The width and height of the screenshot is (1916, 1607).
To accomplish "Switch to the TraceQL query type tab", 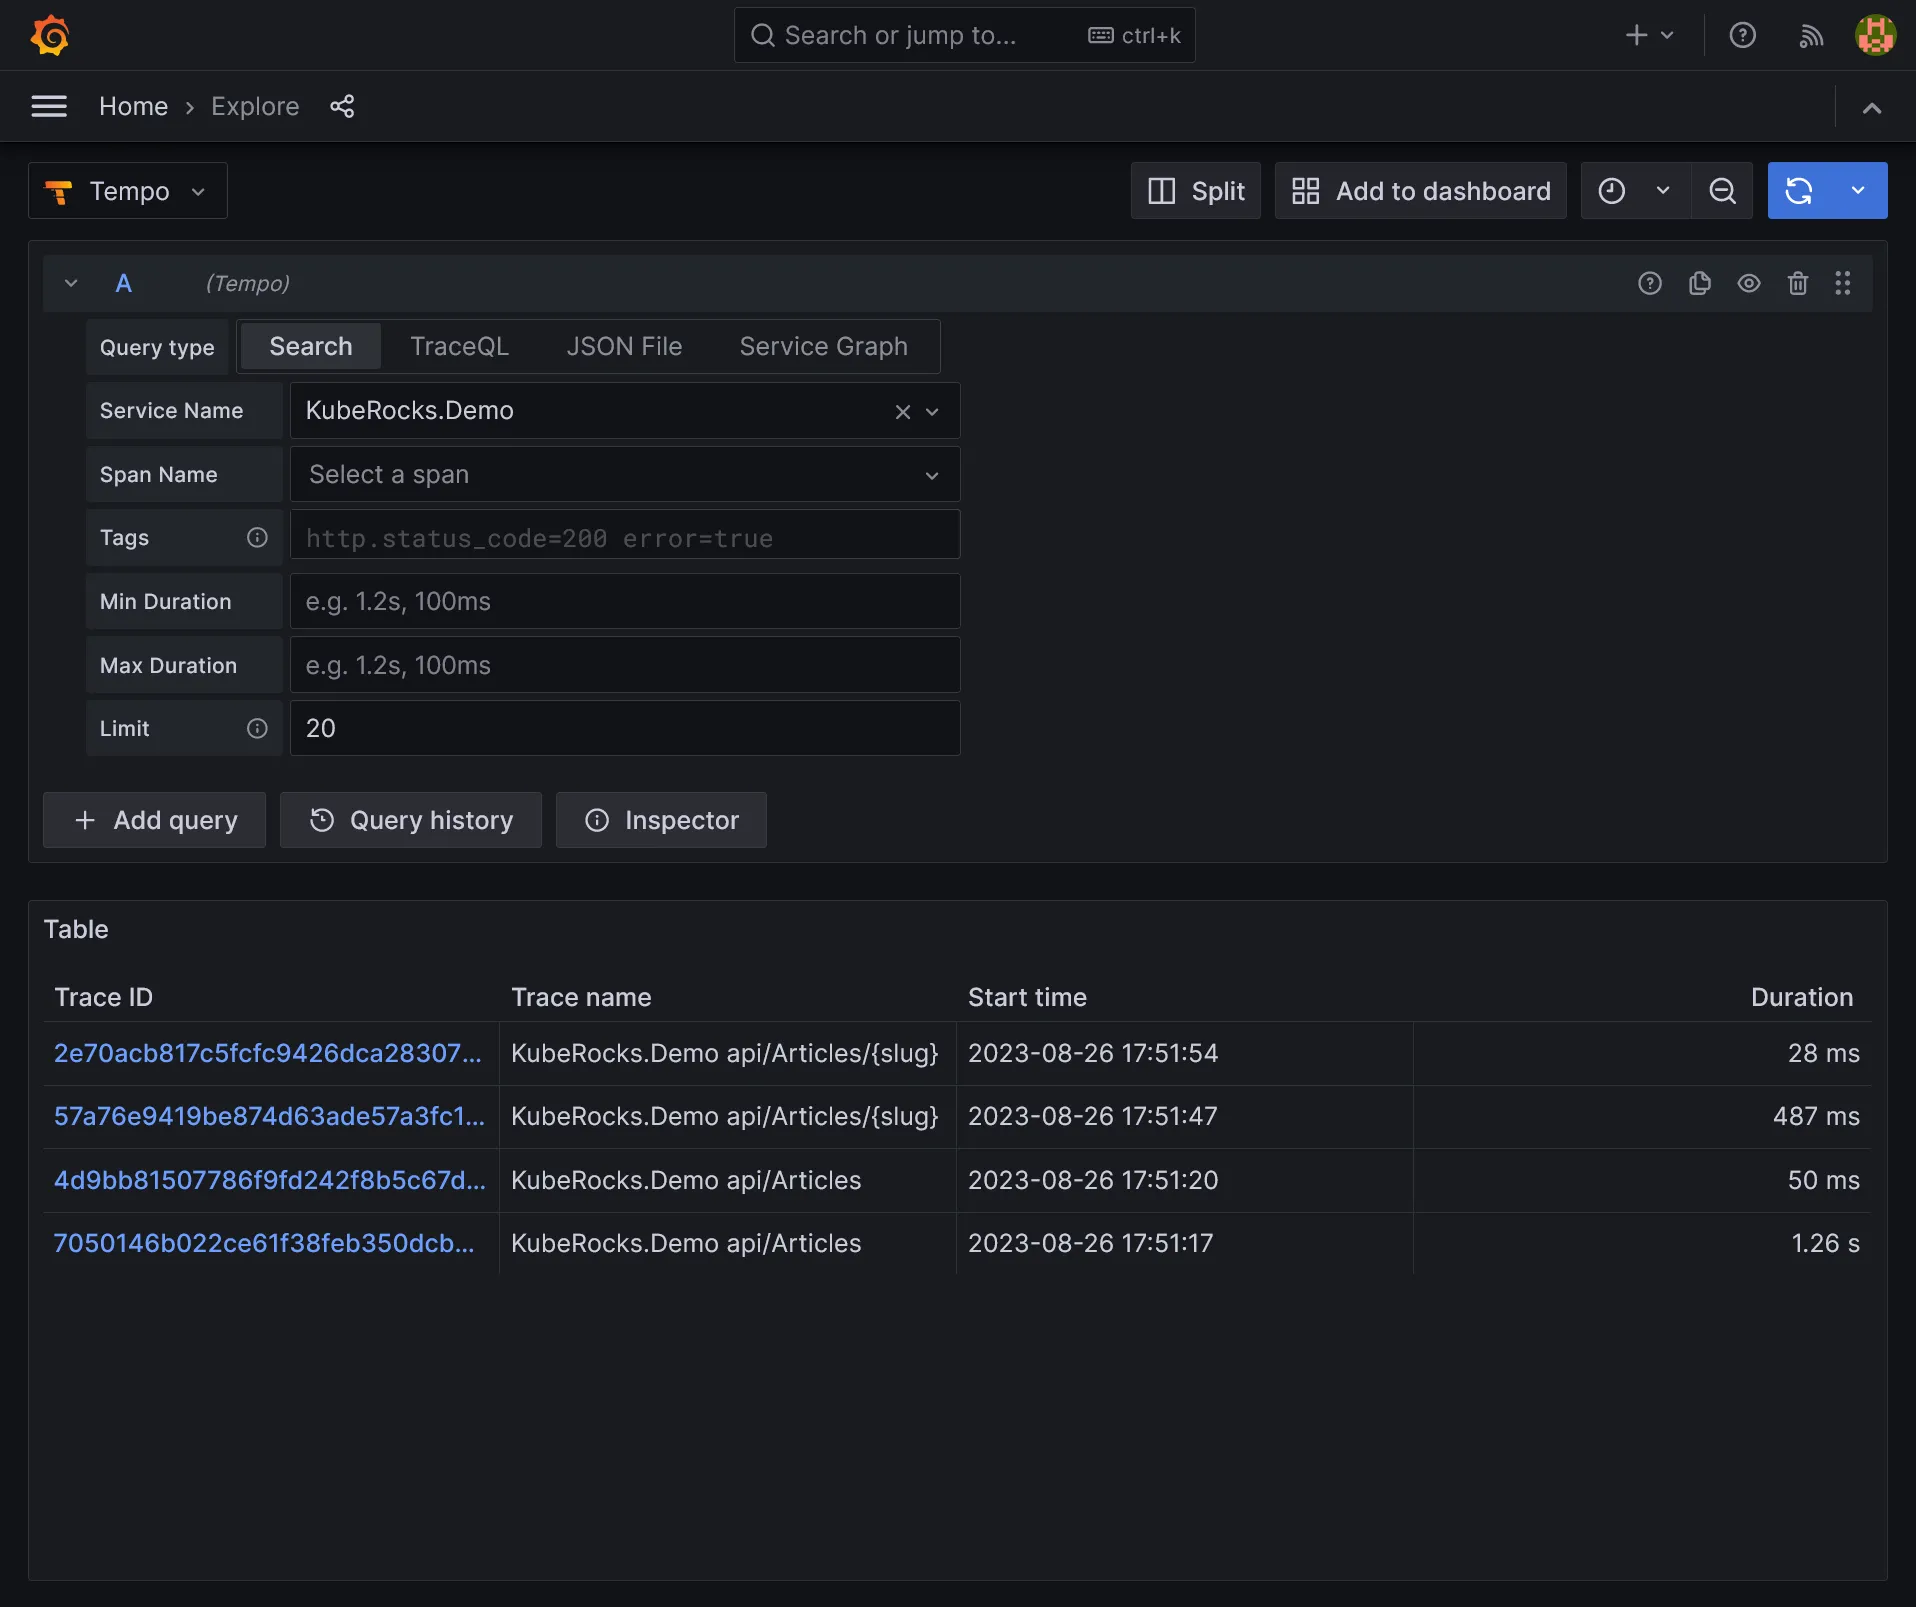I will (x=459, y=347).
